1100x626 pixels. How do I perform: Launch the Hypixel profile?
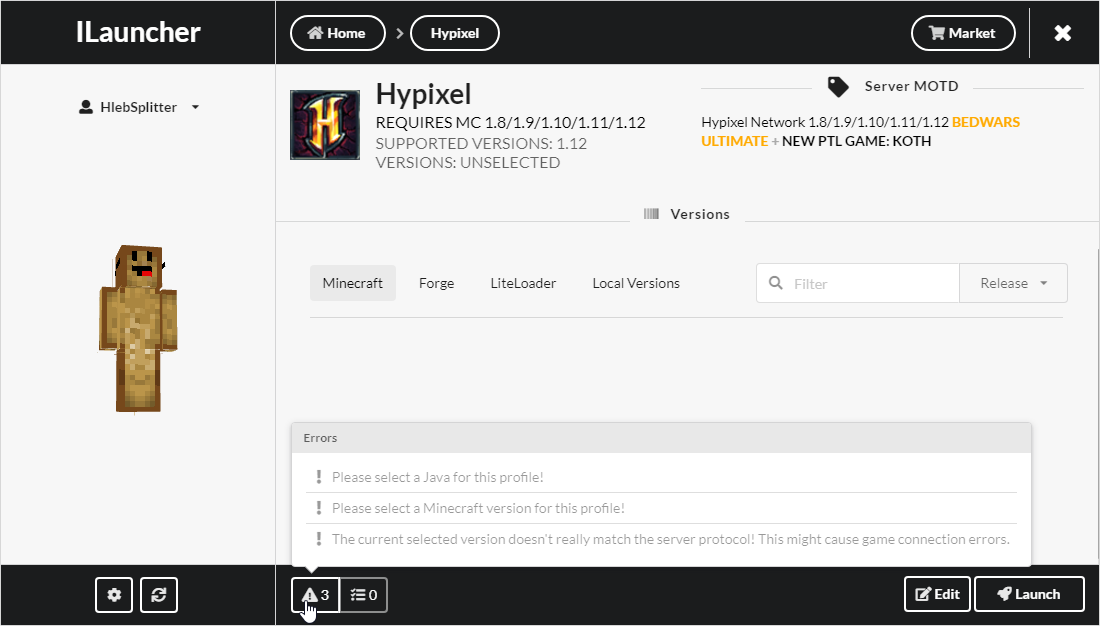tap(1029, 593)
